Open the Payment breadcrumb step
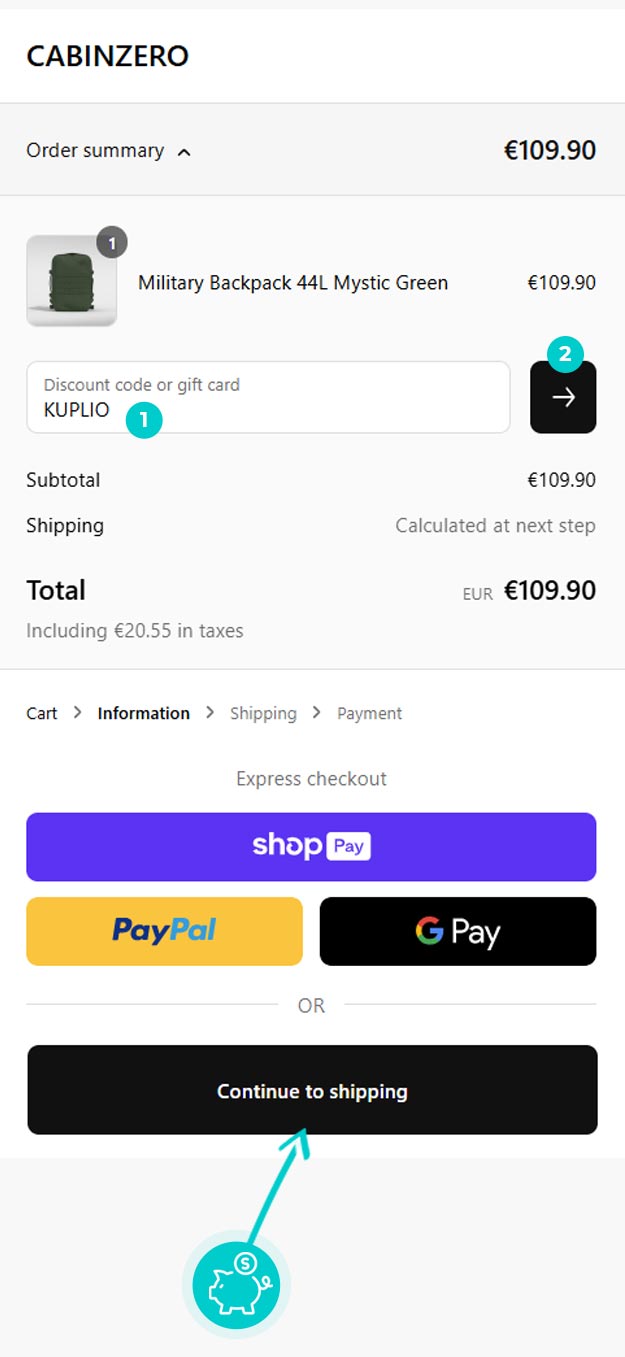 tap(369, 713)
